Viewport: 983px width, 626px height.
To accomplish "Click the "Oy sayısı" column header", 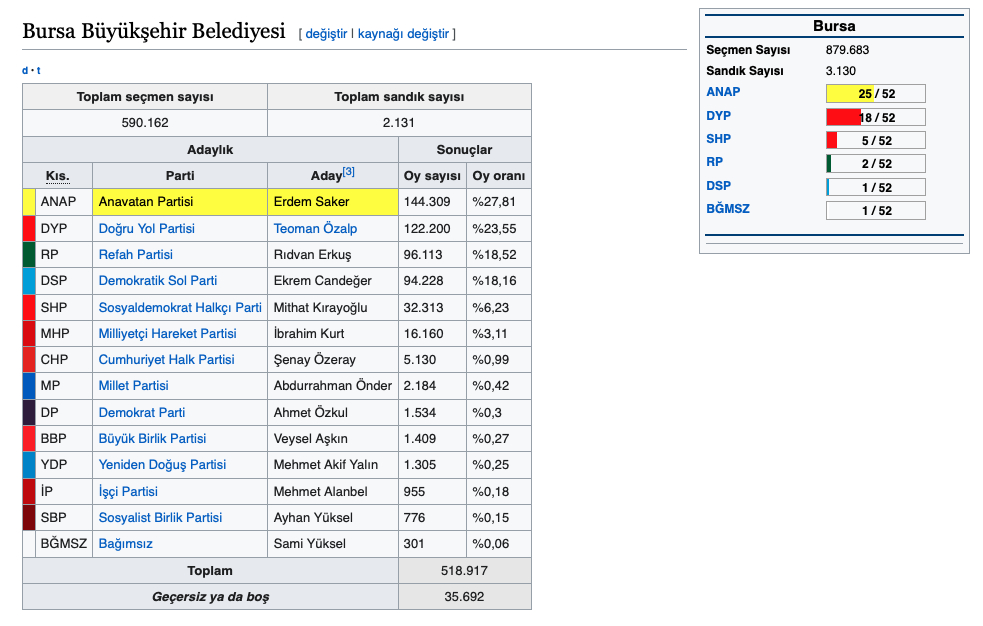I will (432, 176).
